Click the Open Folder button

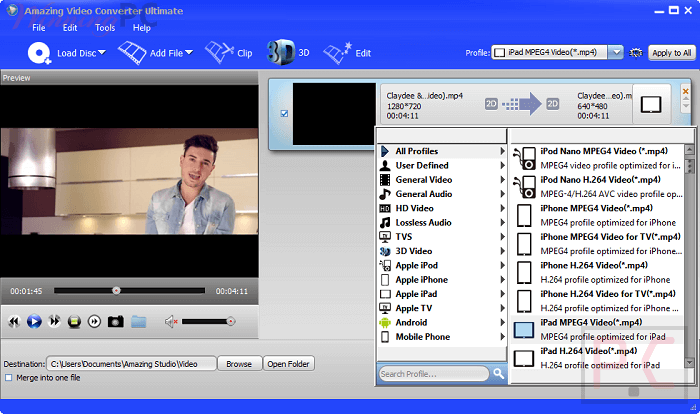pyautogui.click(x=288, y=364)
